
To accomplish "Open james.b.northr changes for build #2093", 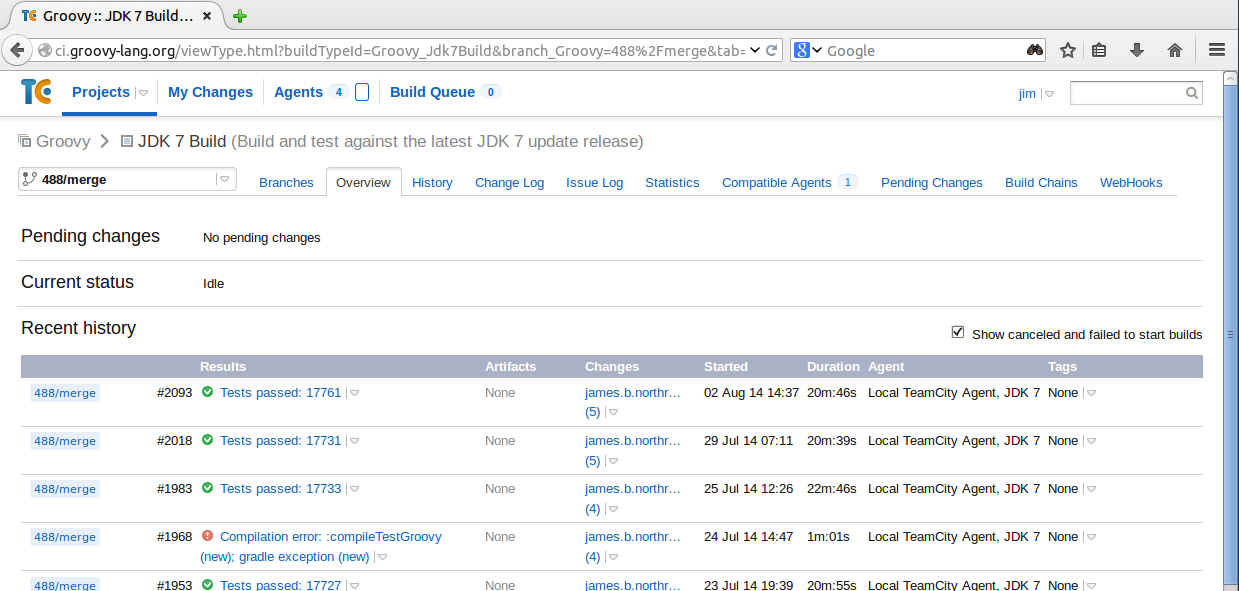I will point(633,392).
